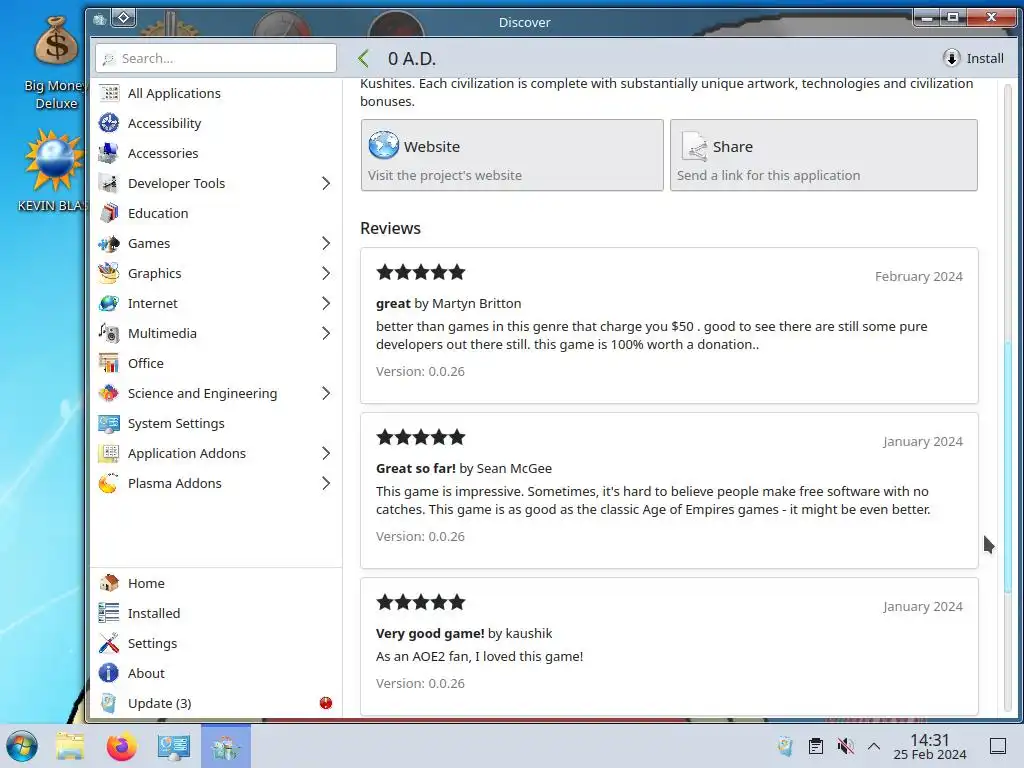Image resolution: width=1024 pixels, height=768 pixels.
Task: Open the About info icon
Action: (x=109, y=673)
